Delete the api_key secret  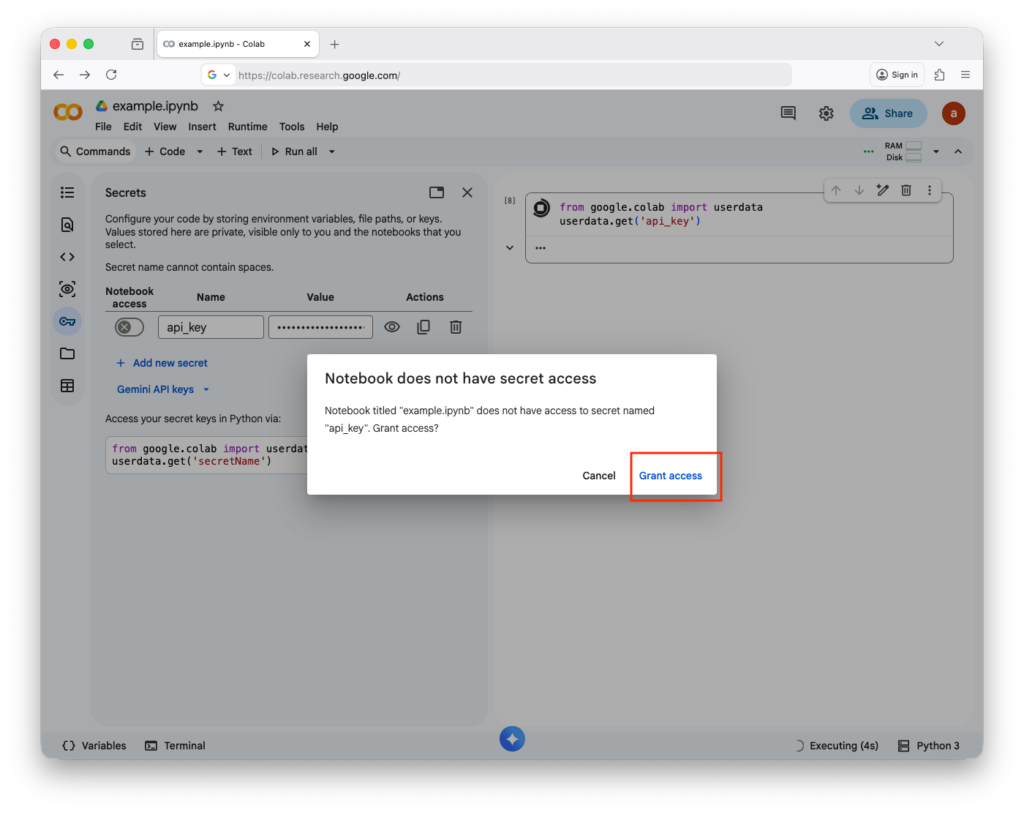[x=455, y=327]
